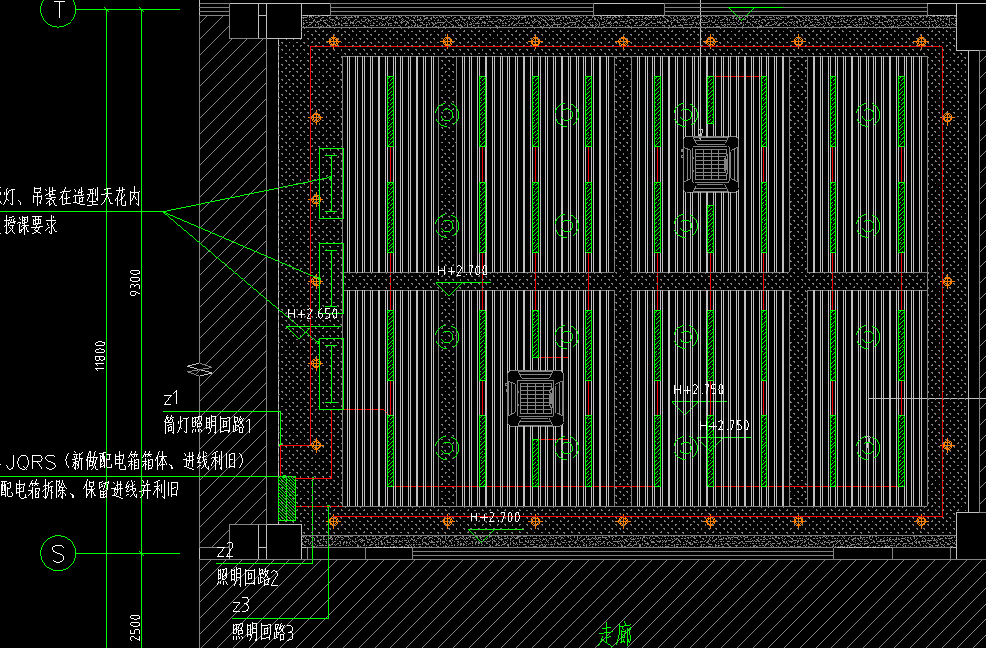Select the green elevation triangle at the top wall

coord(741,13)
